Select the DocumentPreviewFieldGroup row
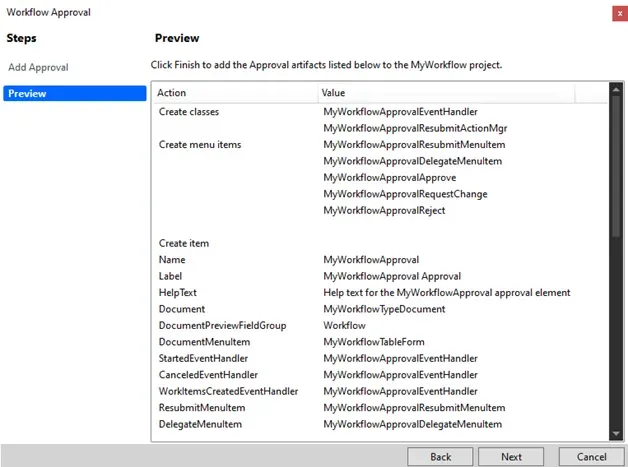This screenshot has height=467, width=628. (x=220, y=326)
